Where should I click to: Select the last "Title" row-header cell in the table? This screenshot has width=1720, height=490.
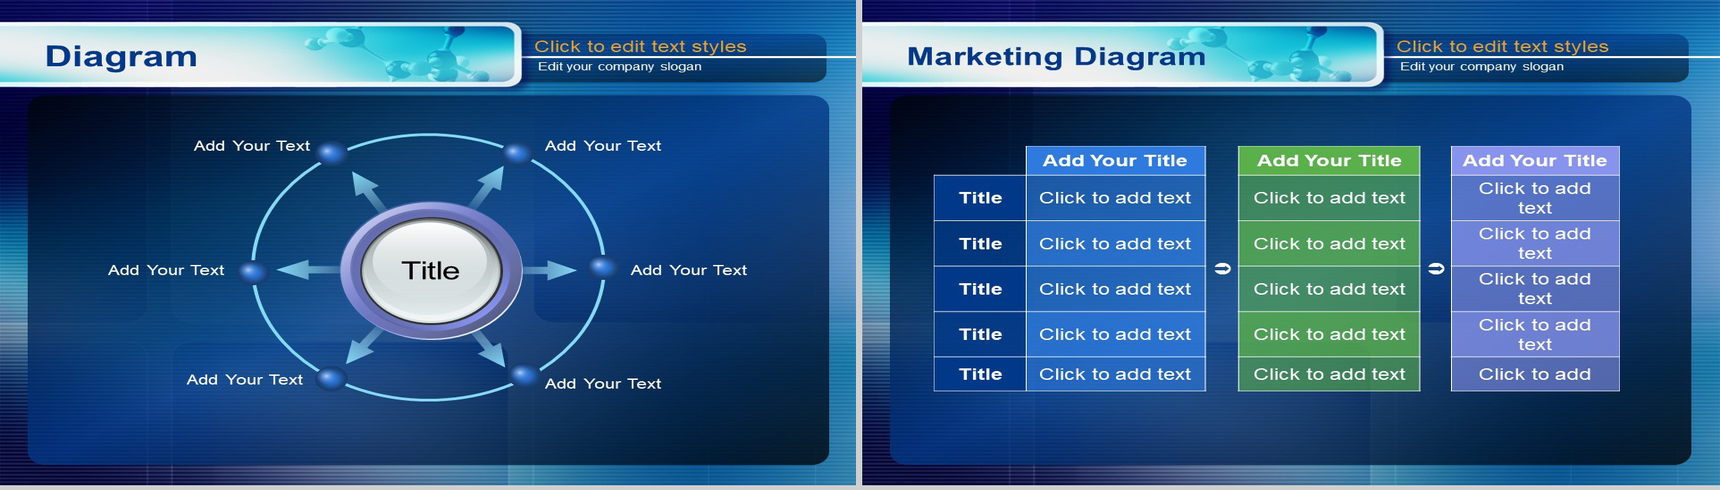(980, 374)
